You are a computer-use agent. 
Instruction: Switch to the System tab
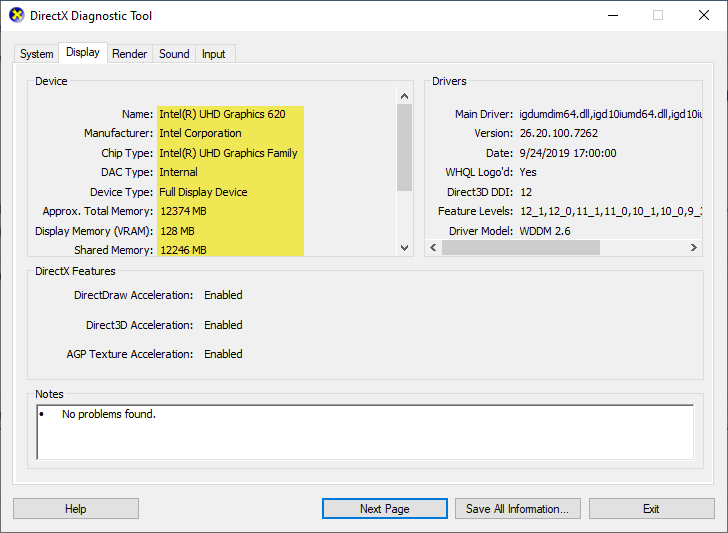(x=36, y=54)
